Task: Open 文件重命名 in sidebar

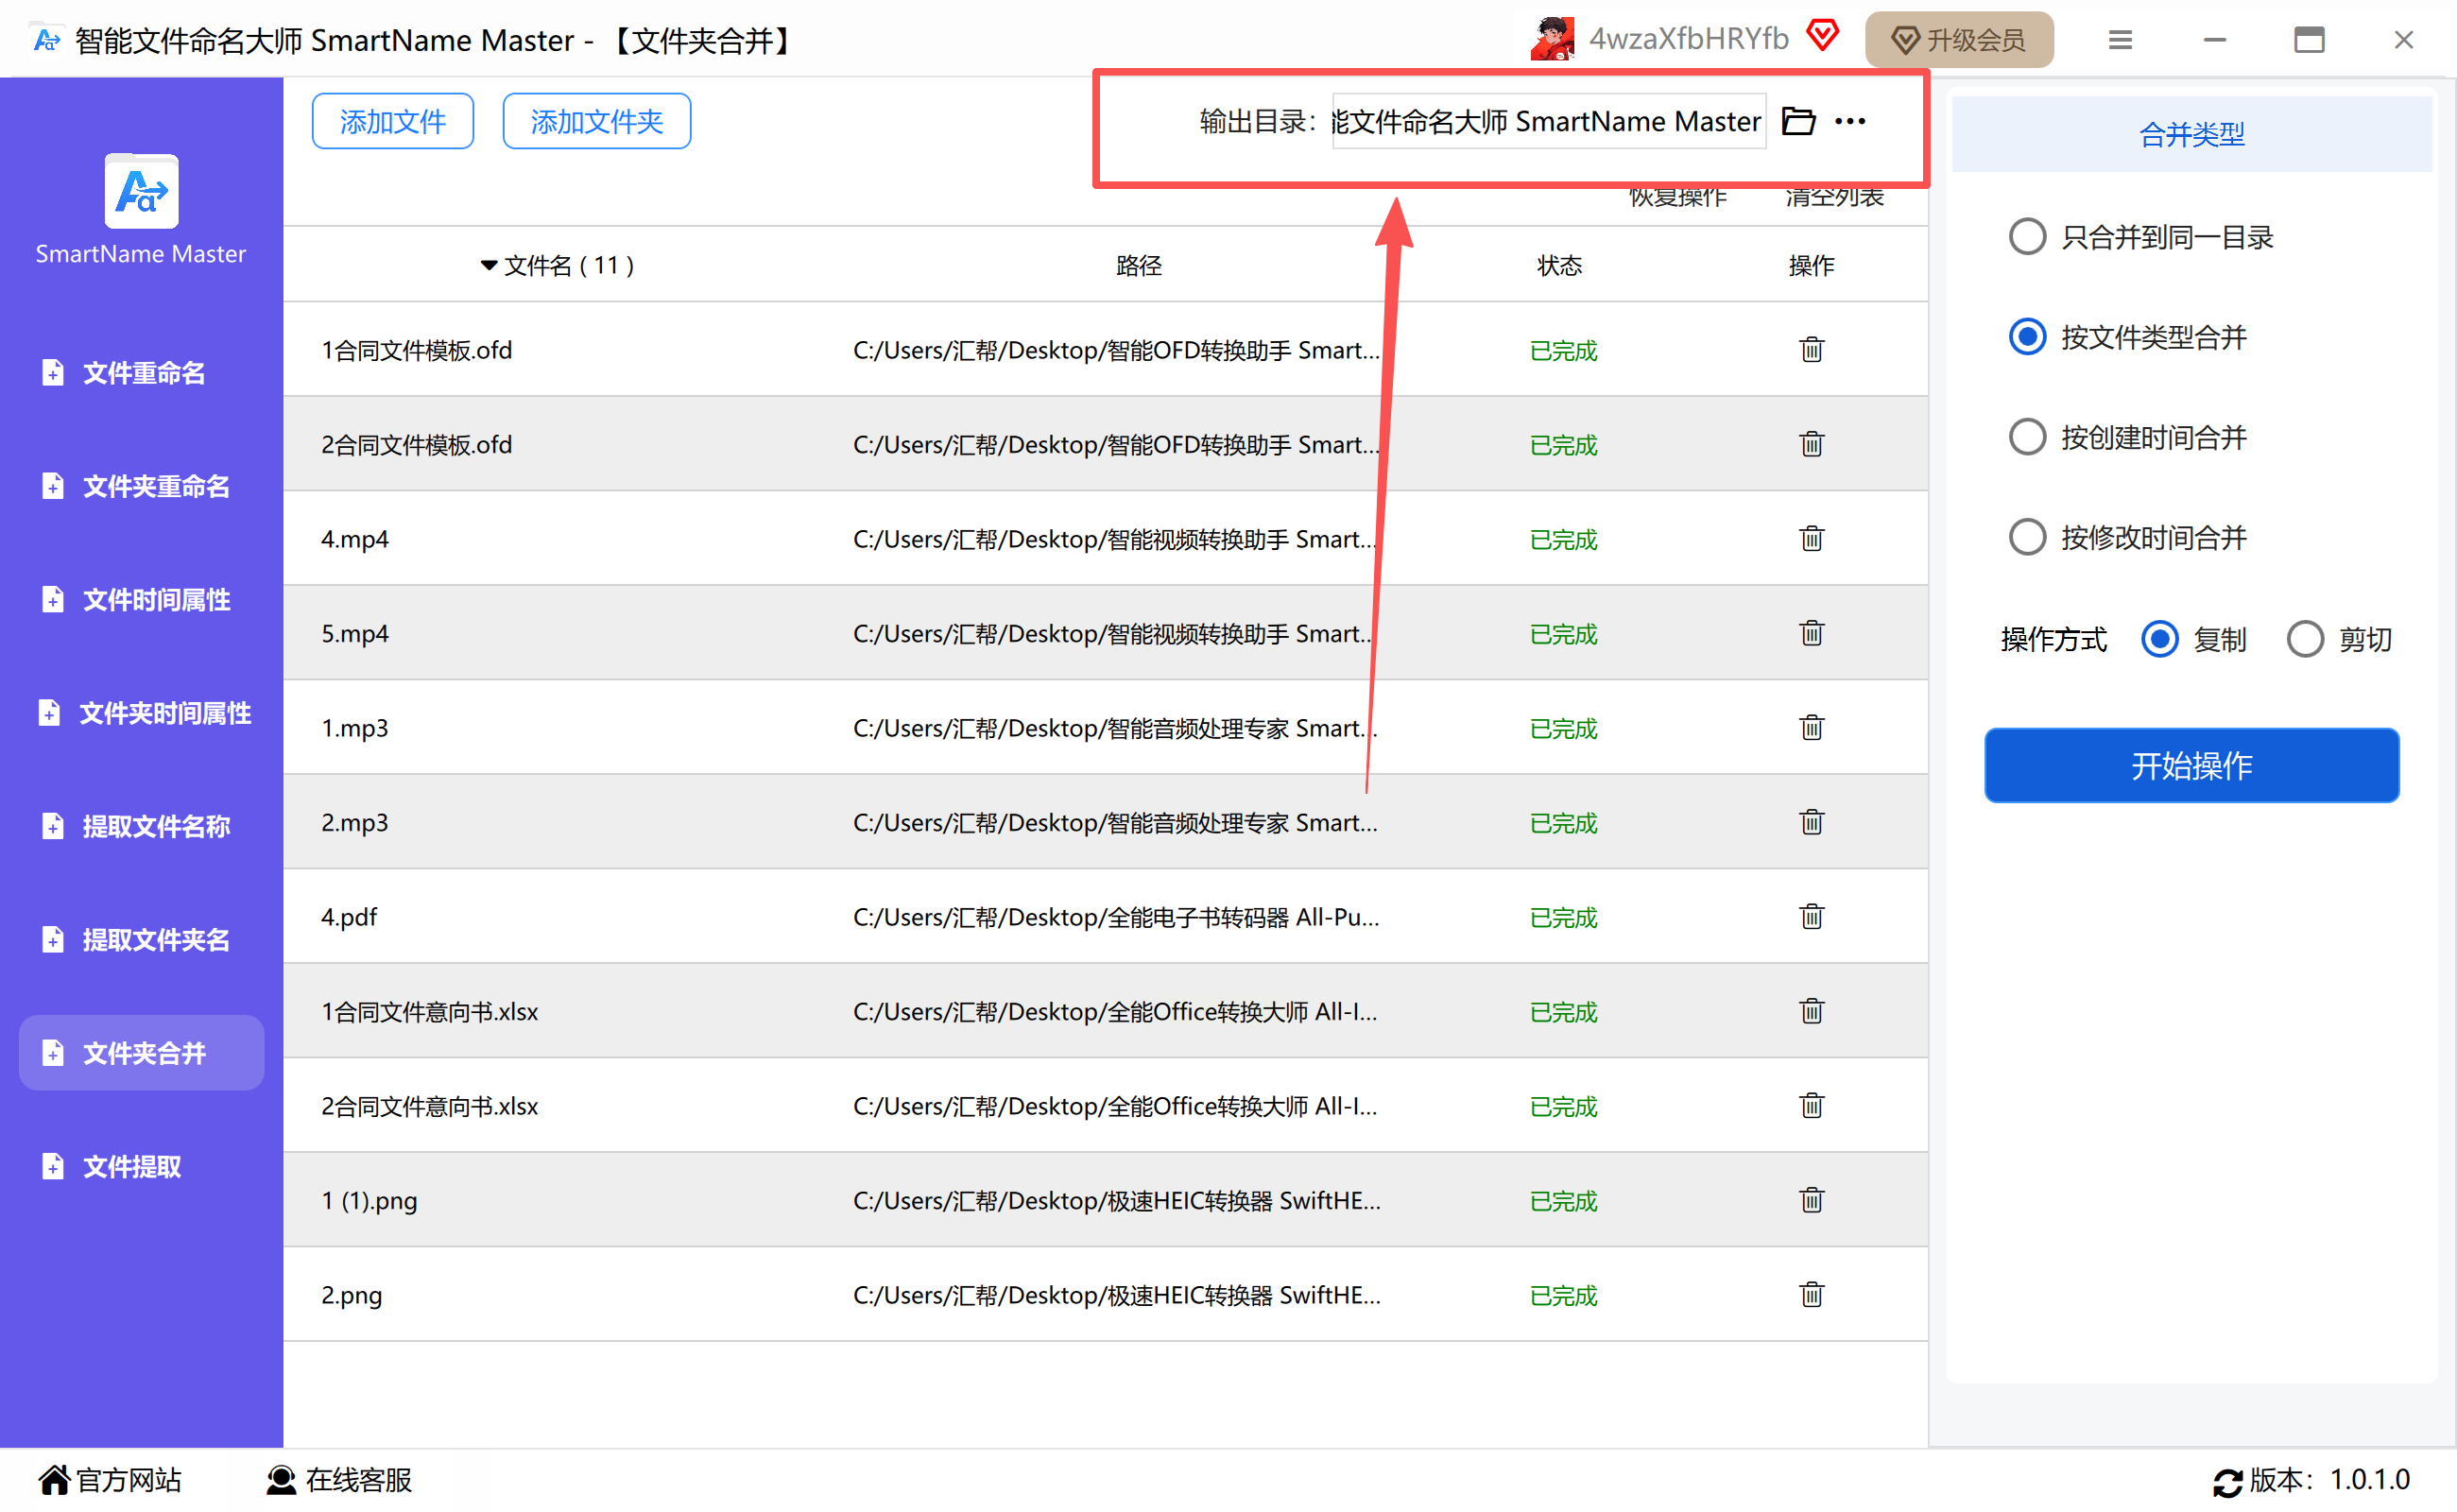Action: 142,373
